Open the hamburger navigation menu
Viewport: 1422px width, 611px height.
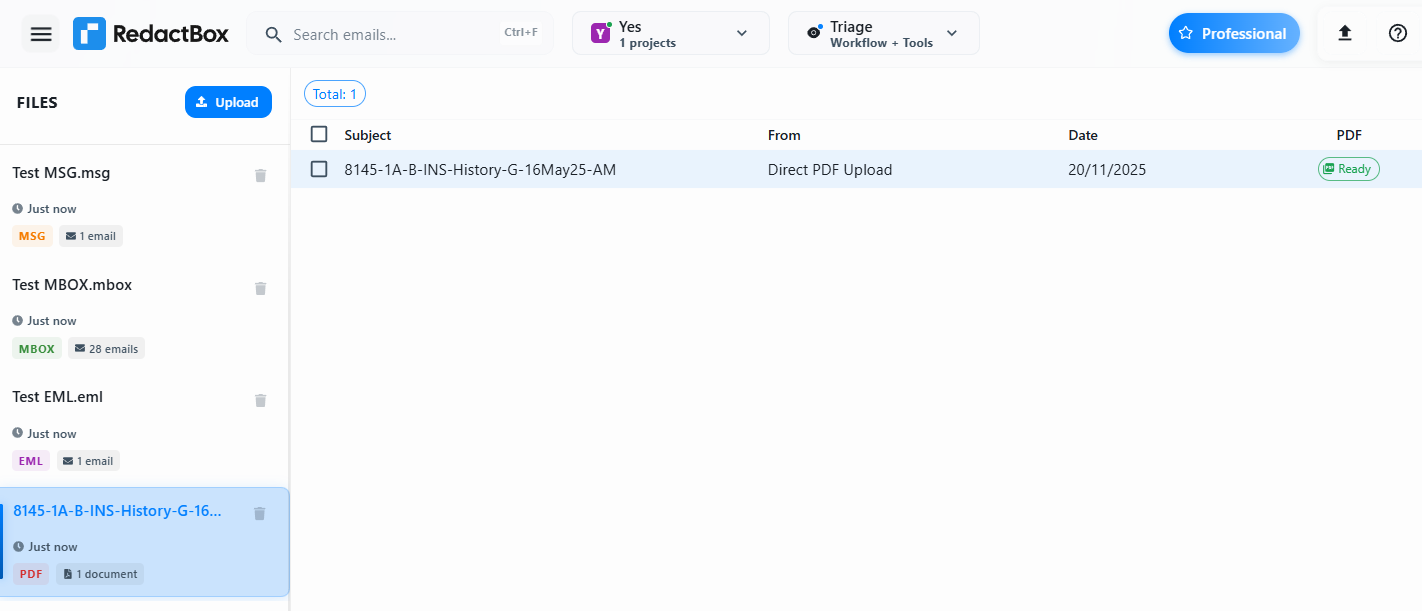pyautogui.click(x=41, y=34)
